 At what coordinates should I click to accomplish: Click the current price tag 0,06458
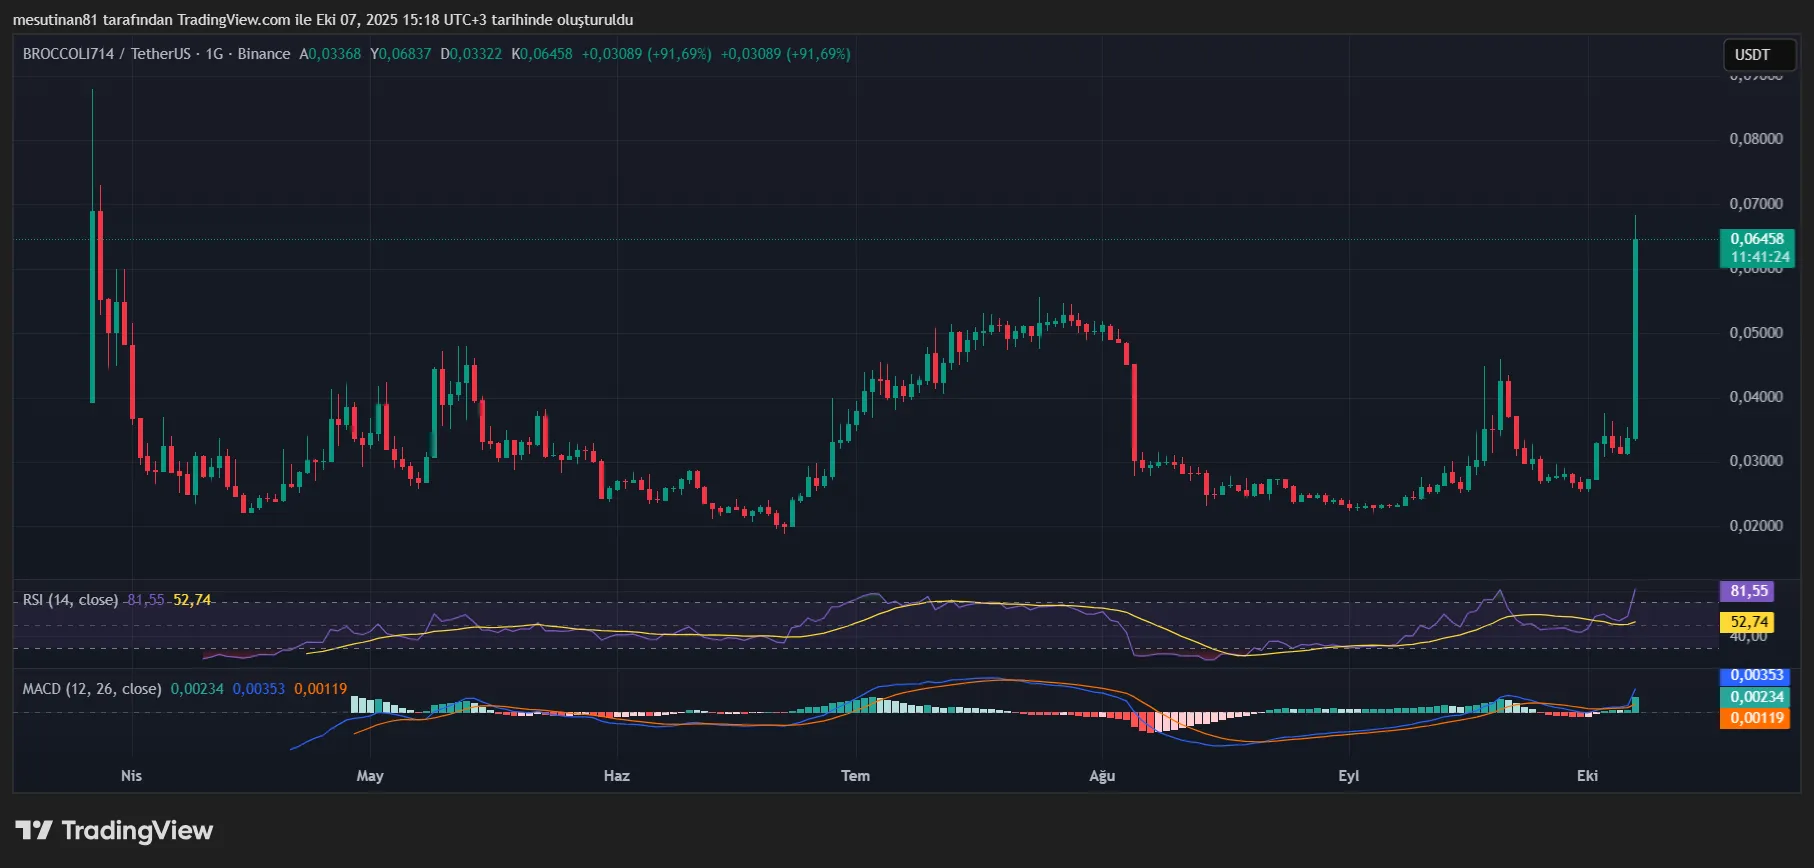1757,239
